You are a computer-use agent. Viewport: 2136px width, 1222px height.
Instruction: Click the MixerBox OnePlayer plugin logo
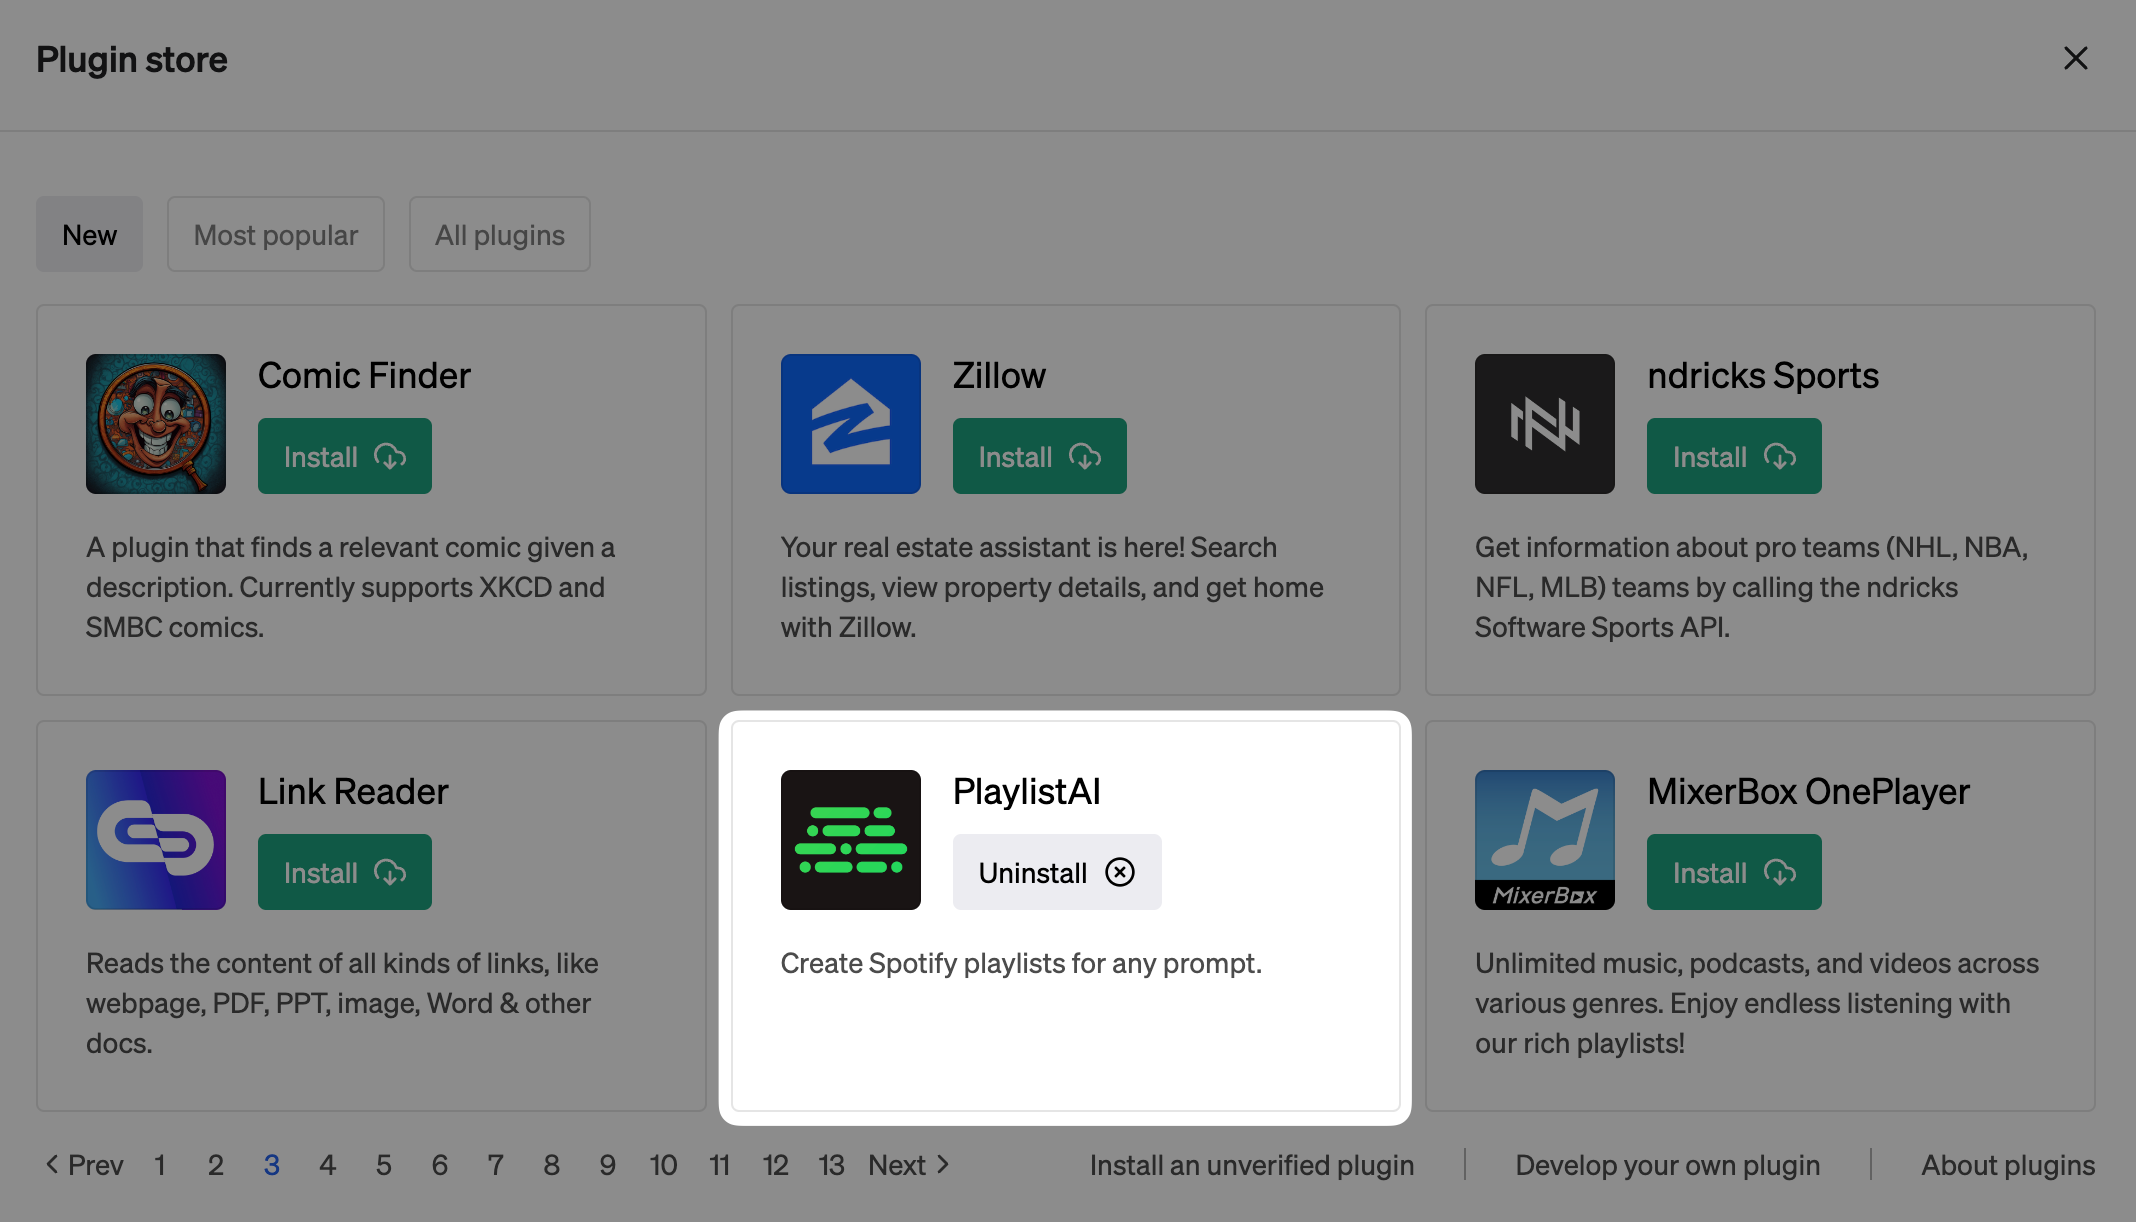click(x=1545, y=840)
